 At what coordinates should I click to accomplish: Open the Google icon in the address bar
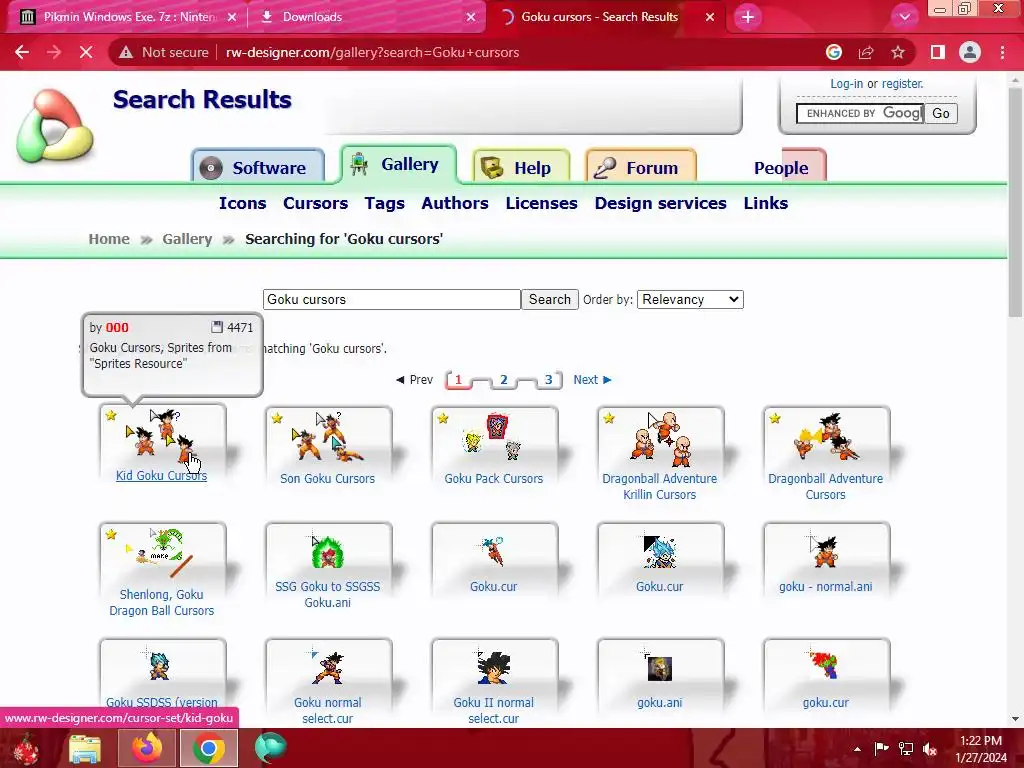click(x=833, y=52)
